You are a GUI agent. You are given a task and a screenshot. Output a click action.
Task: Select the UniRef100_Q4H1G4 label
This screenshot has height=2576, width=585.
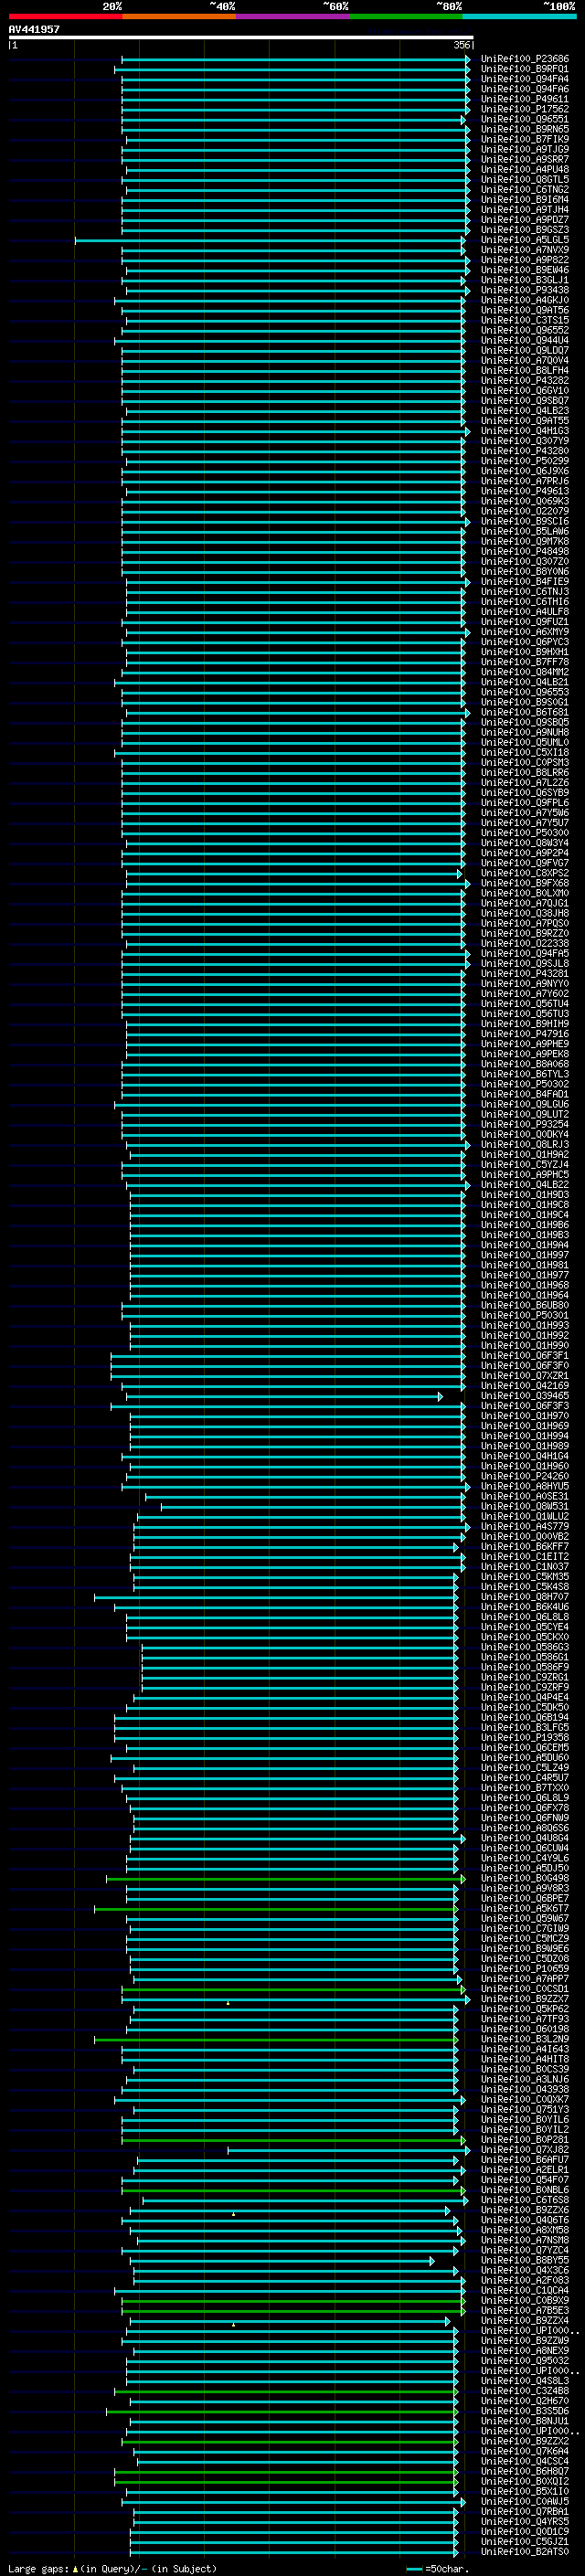point(525,1456)
